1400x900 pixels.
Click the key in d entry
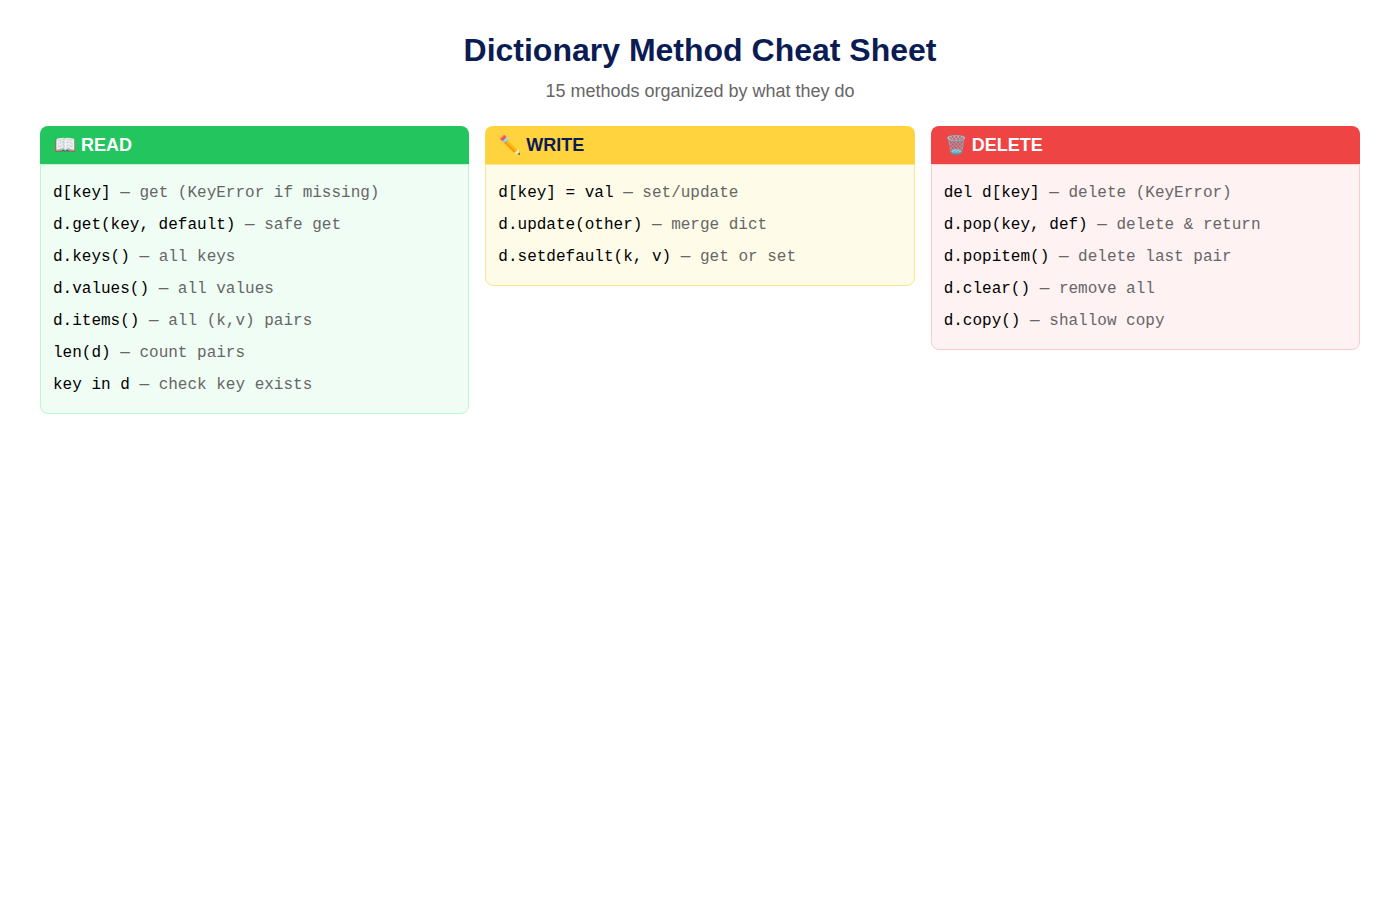(x=183, y=384)
